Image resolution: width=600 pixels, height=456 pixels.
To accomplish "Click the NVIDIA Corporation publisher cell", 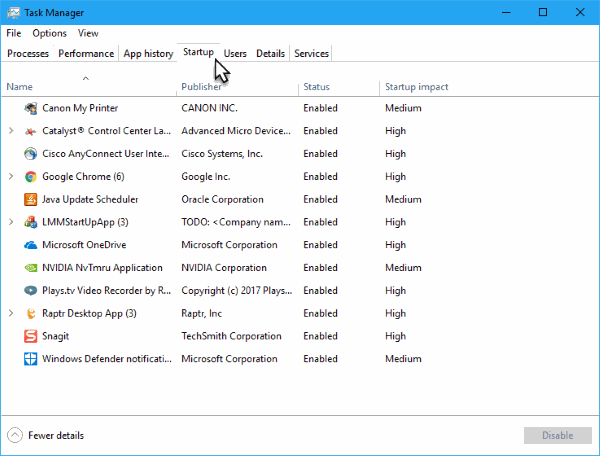I will pos(224,268).
